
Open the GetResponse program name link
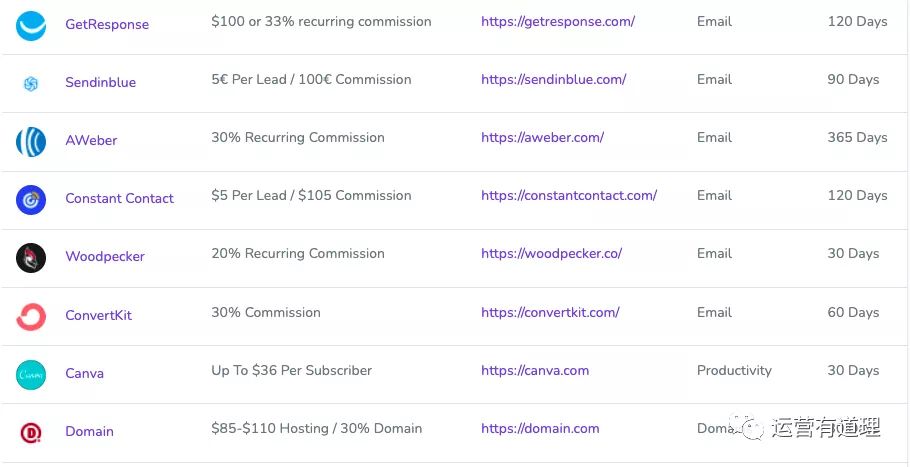click(x=107, y=24)
